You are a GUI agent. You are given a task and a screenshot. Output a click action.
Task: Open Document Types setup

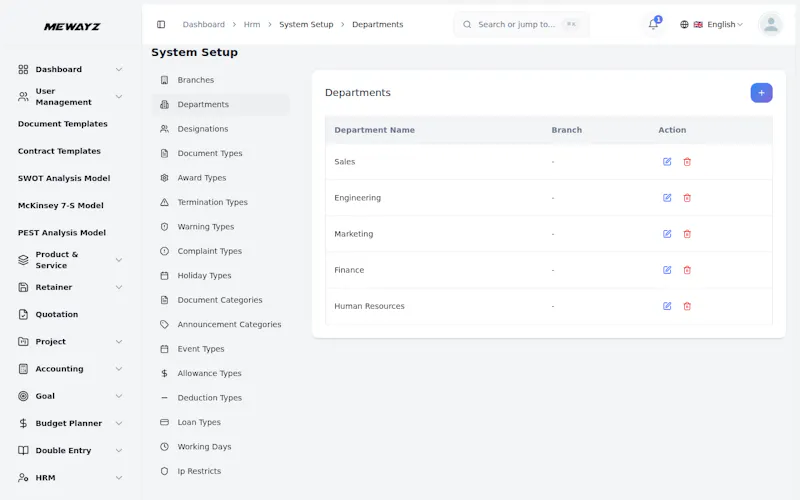221,154
